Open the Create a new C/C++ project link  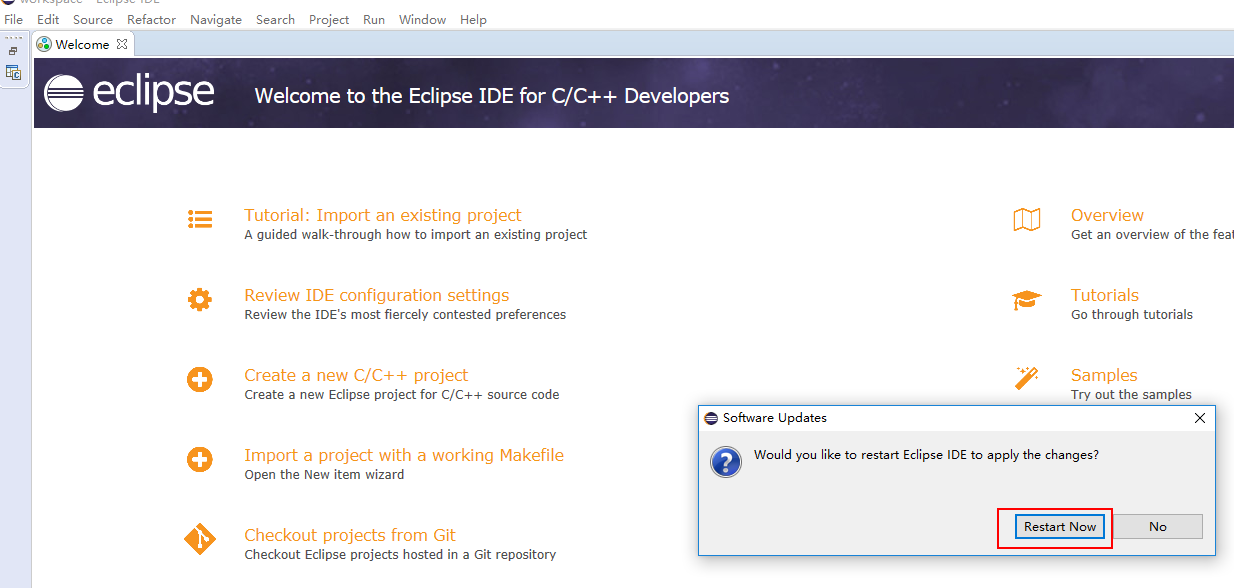[356, 375]
